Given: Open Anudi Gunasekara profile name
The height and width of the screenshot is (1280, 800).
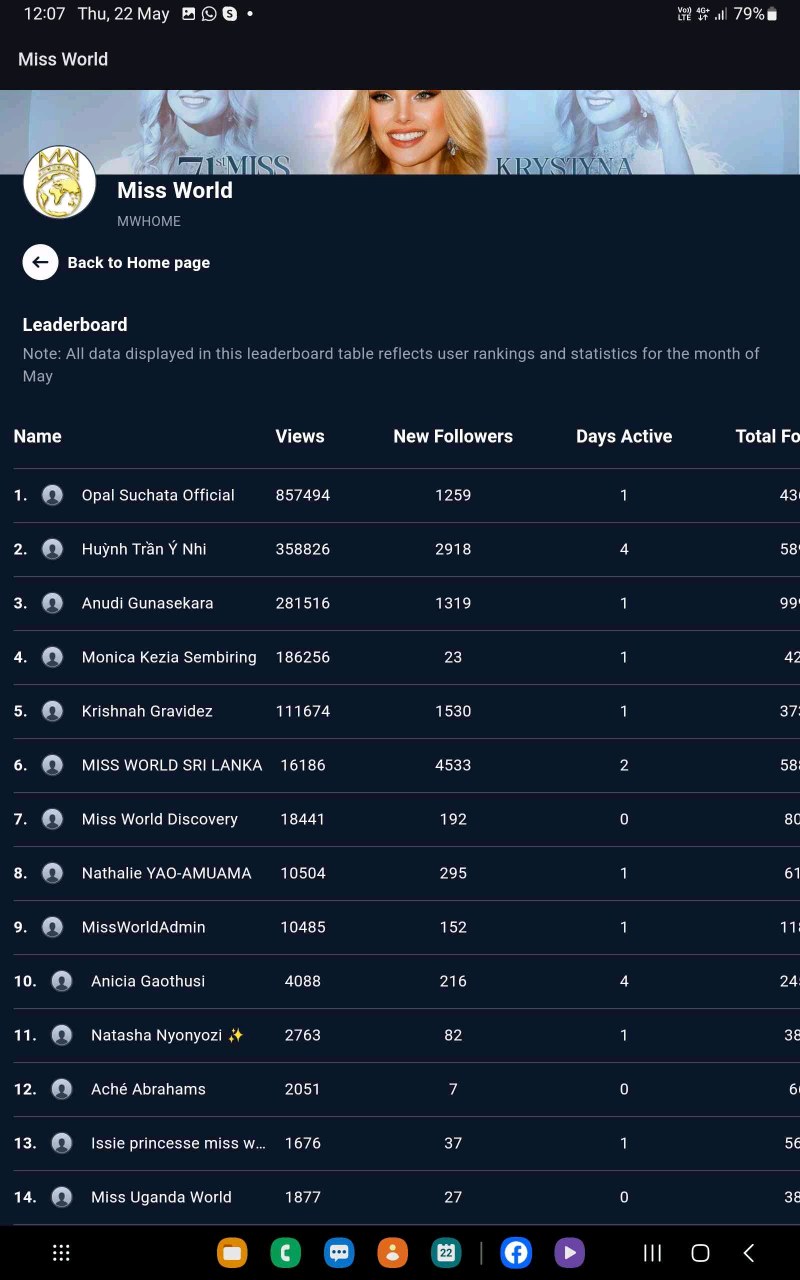Looking at the screenshot, I should tap(147, 603).
